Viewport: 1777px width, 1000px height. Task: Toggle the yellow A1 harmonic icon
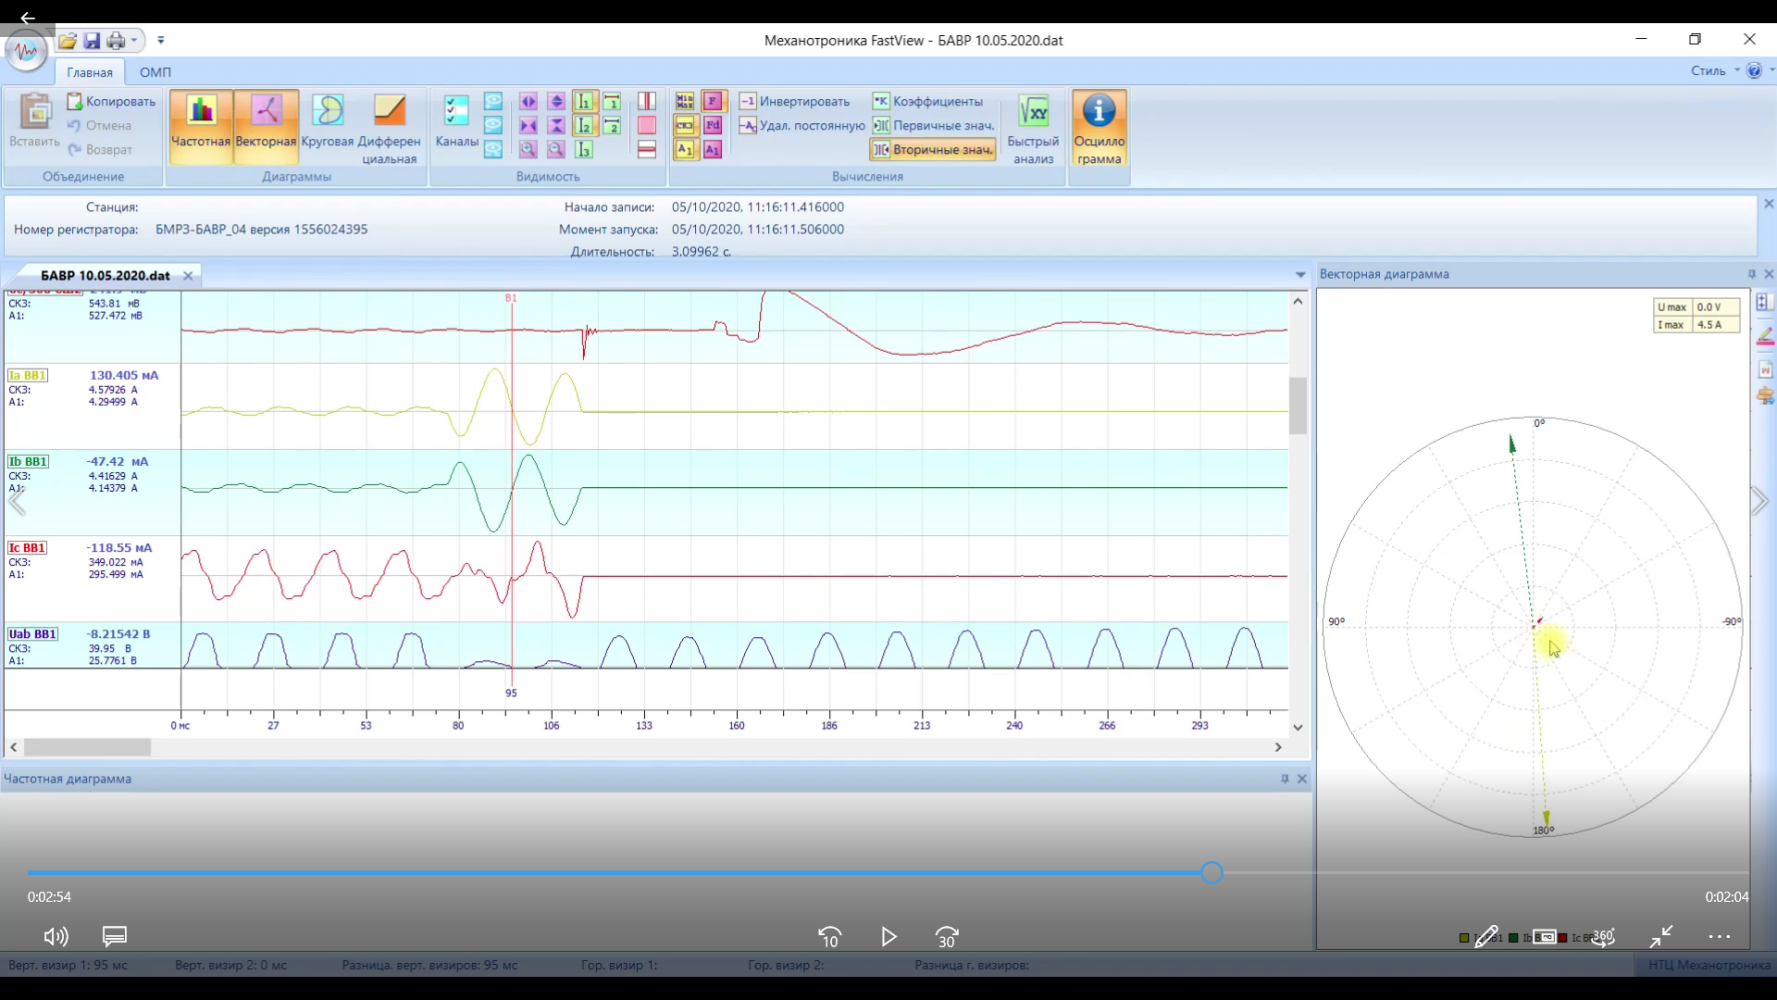685,149
